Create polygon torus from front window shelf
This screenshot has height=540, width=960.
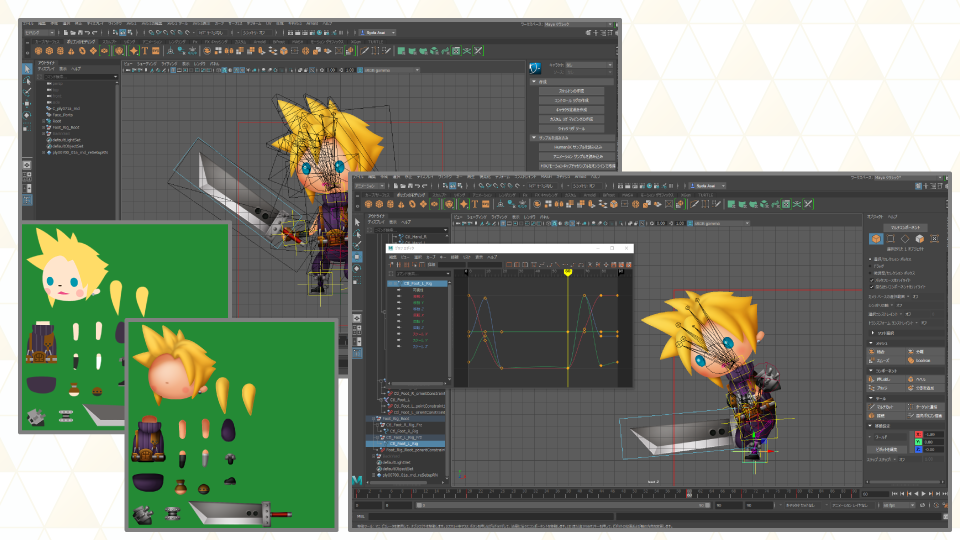tap(413, 204)
